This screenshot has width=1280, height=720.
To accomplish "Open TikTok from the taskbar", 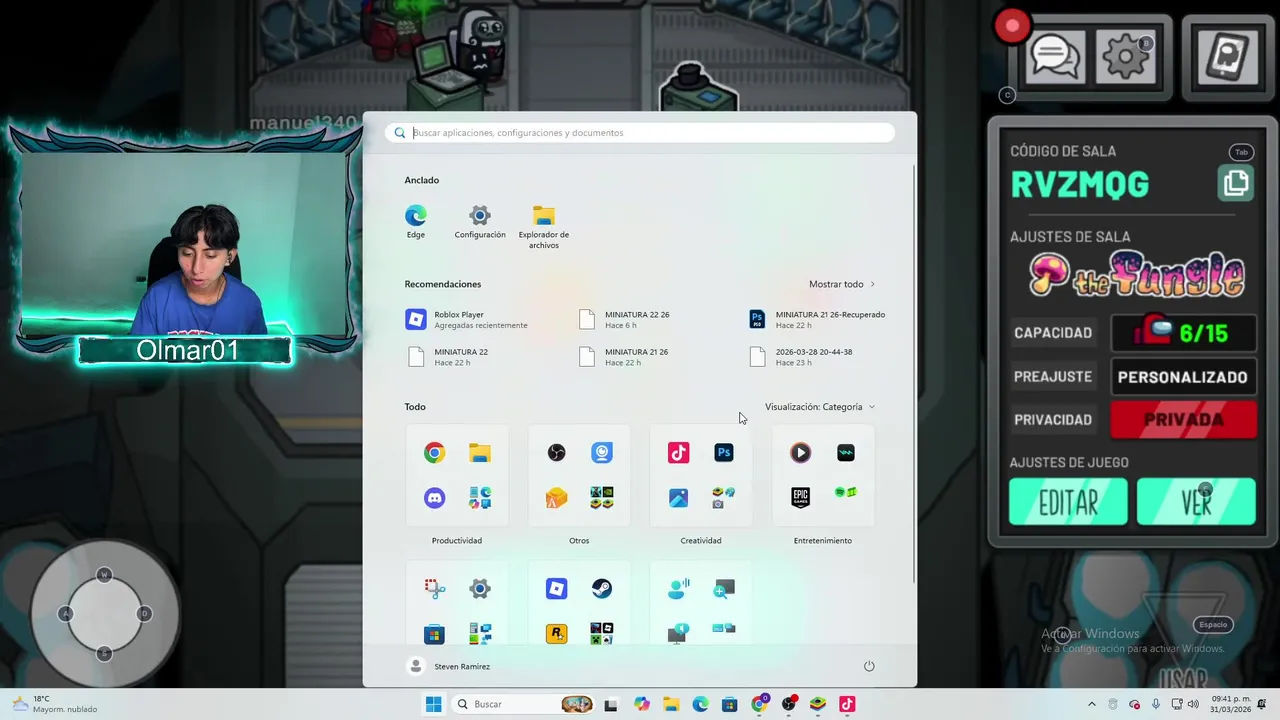I will tap(847, 704).
